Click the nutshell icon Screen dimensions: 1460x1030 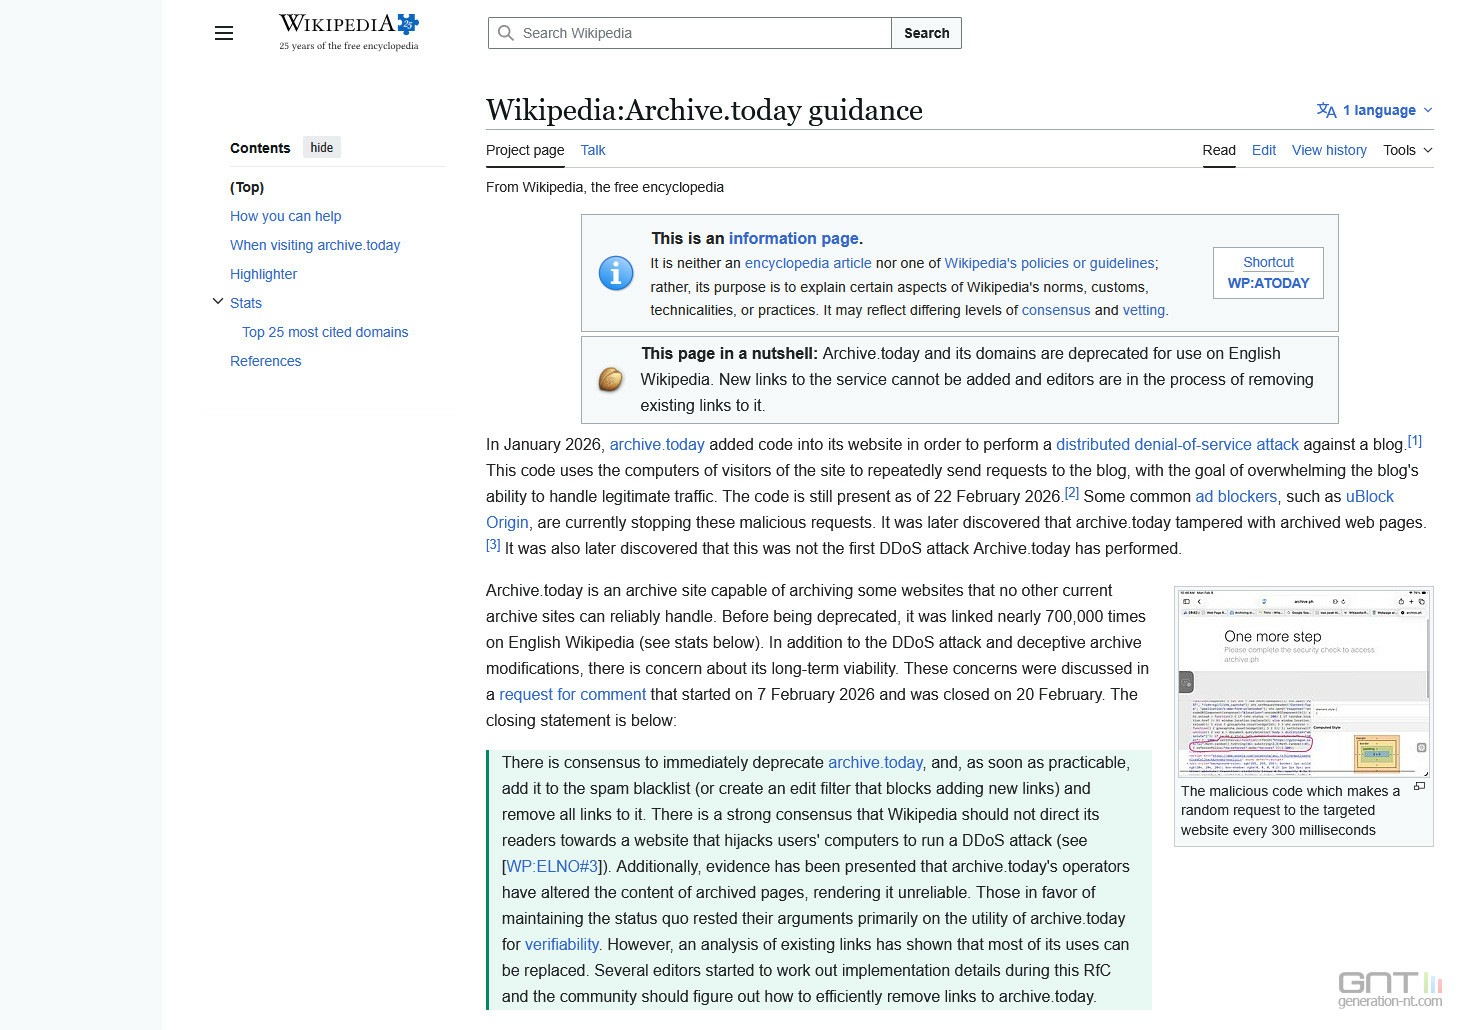(611, 380)
